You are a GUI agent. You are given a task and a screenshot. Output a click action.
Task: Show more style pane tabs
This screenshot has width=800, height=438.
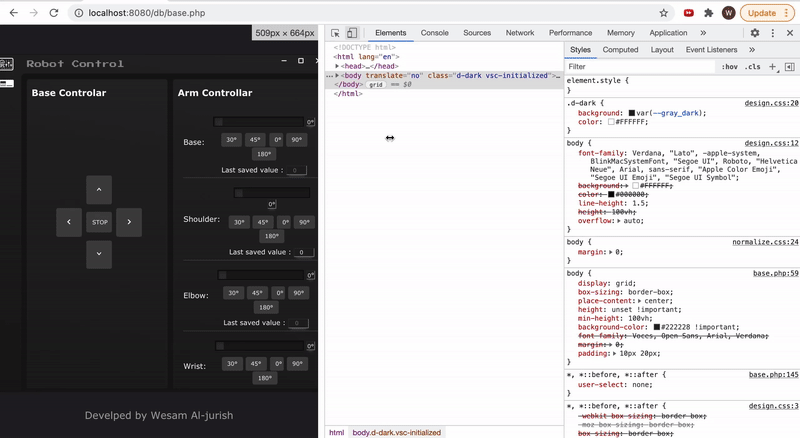click(752, 50)
